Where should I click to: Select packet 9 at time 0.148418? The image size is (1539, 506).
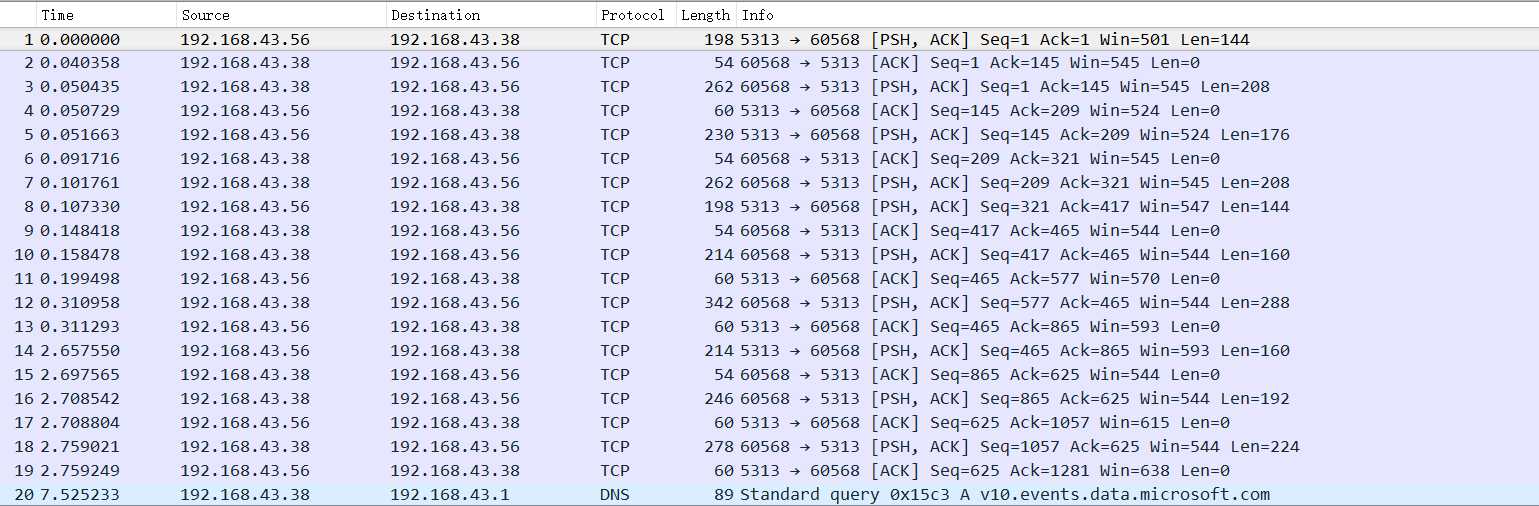pos(769,230)
